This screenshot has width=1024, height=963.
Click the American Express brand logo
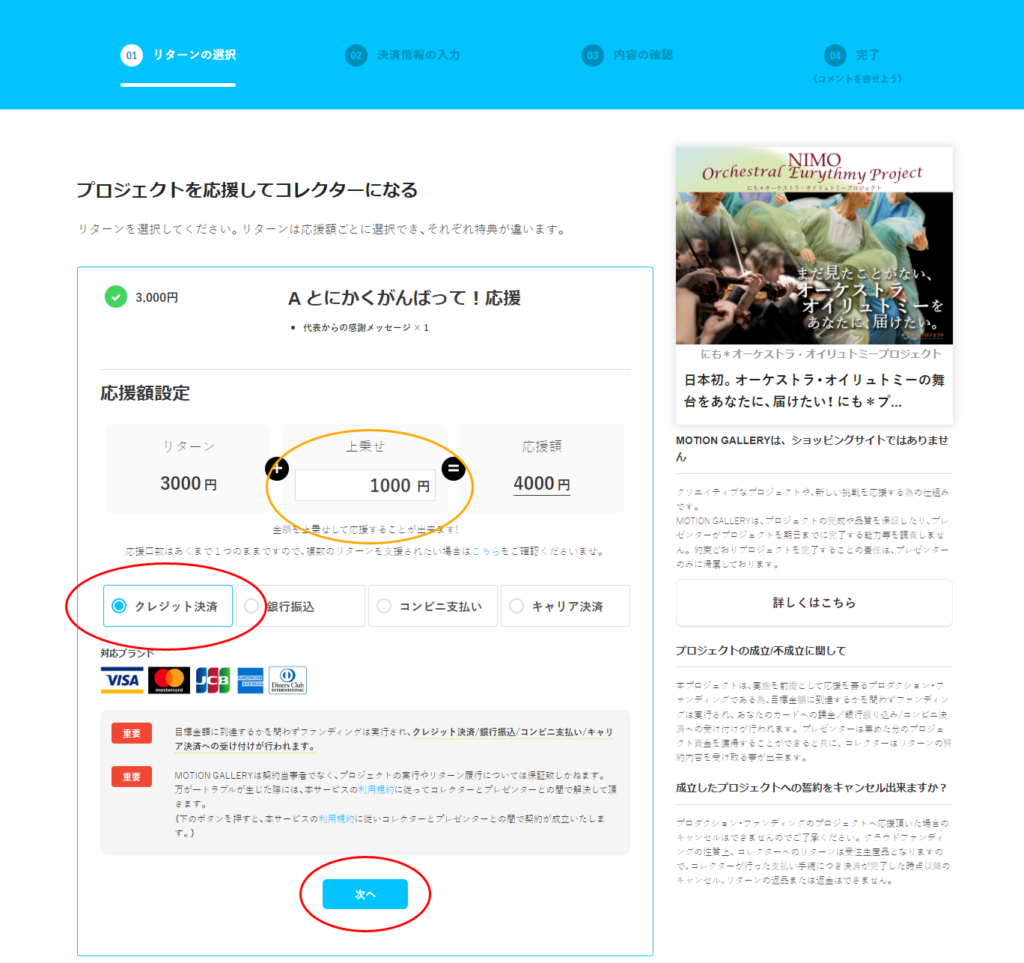250,680
